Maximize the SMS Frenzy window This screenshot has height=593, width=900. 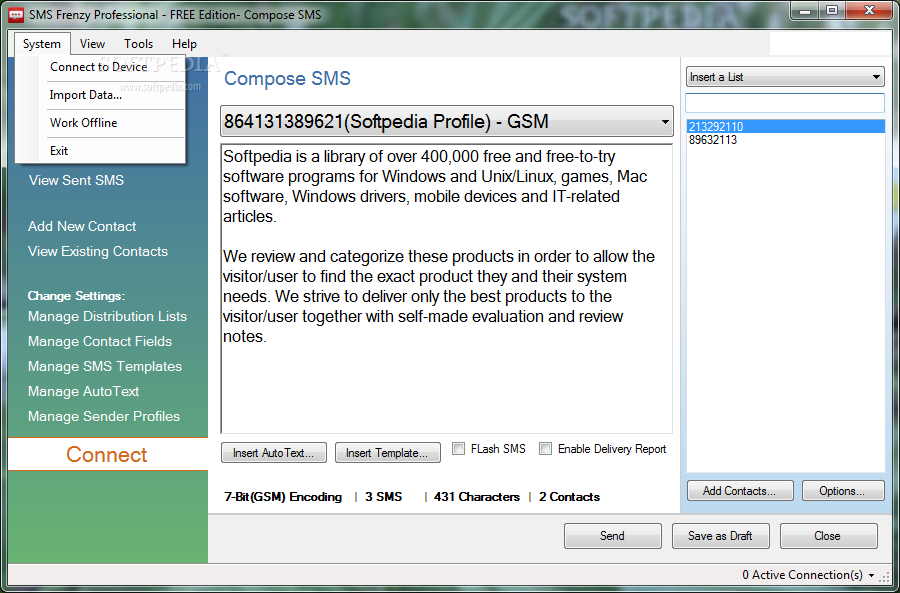pos(832,10)
